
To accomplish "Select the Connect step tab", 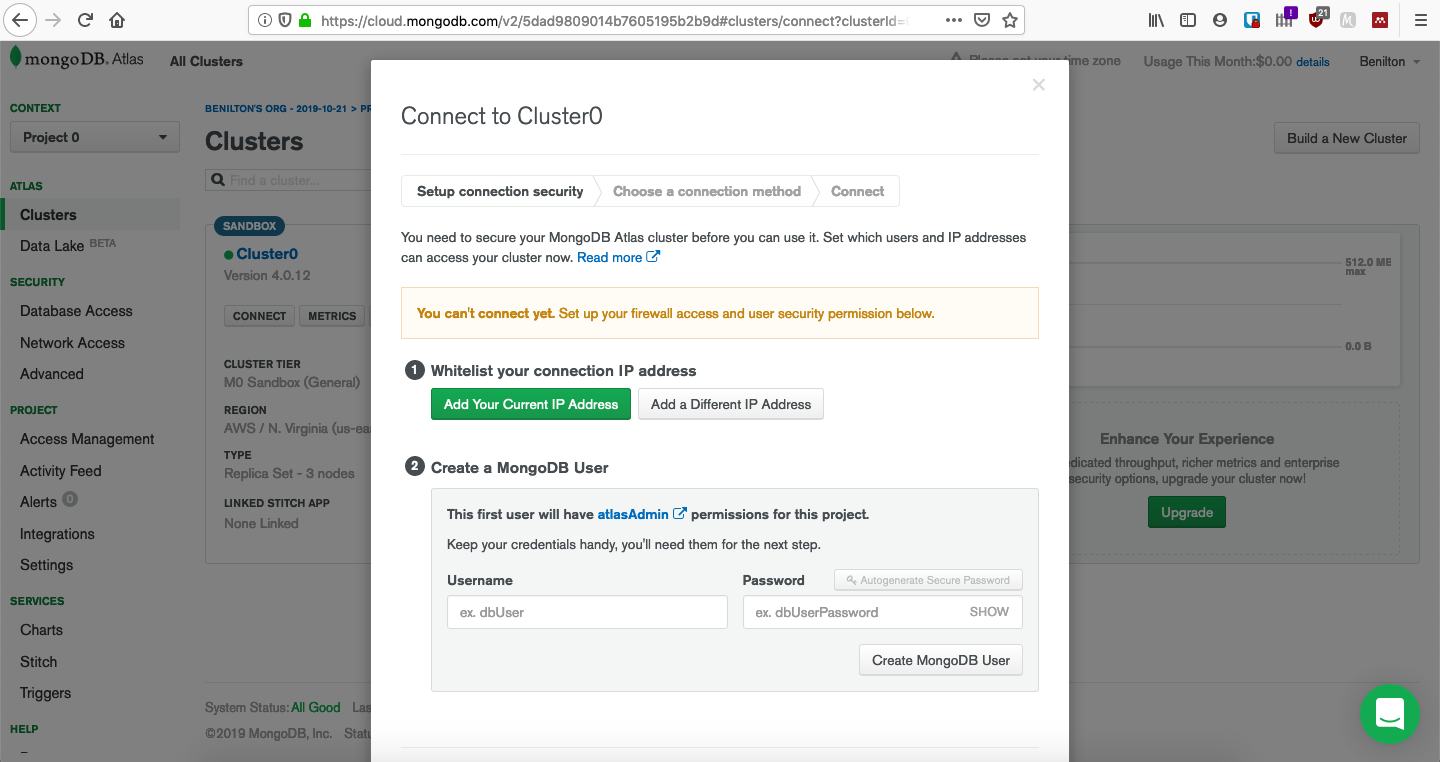I will (858, 191).
